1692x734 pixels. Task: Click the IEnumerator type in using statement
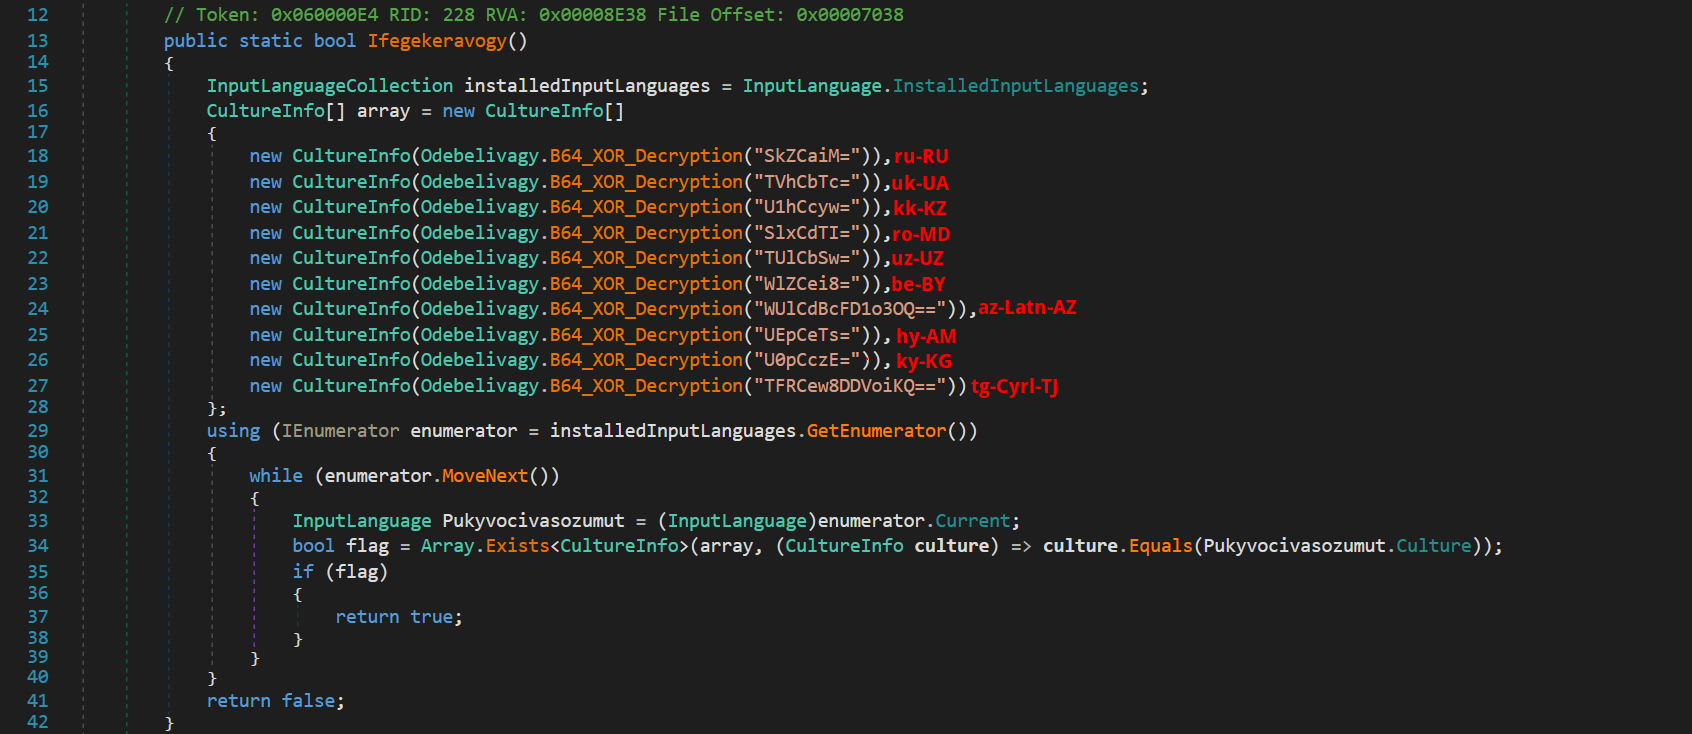340,431
